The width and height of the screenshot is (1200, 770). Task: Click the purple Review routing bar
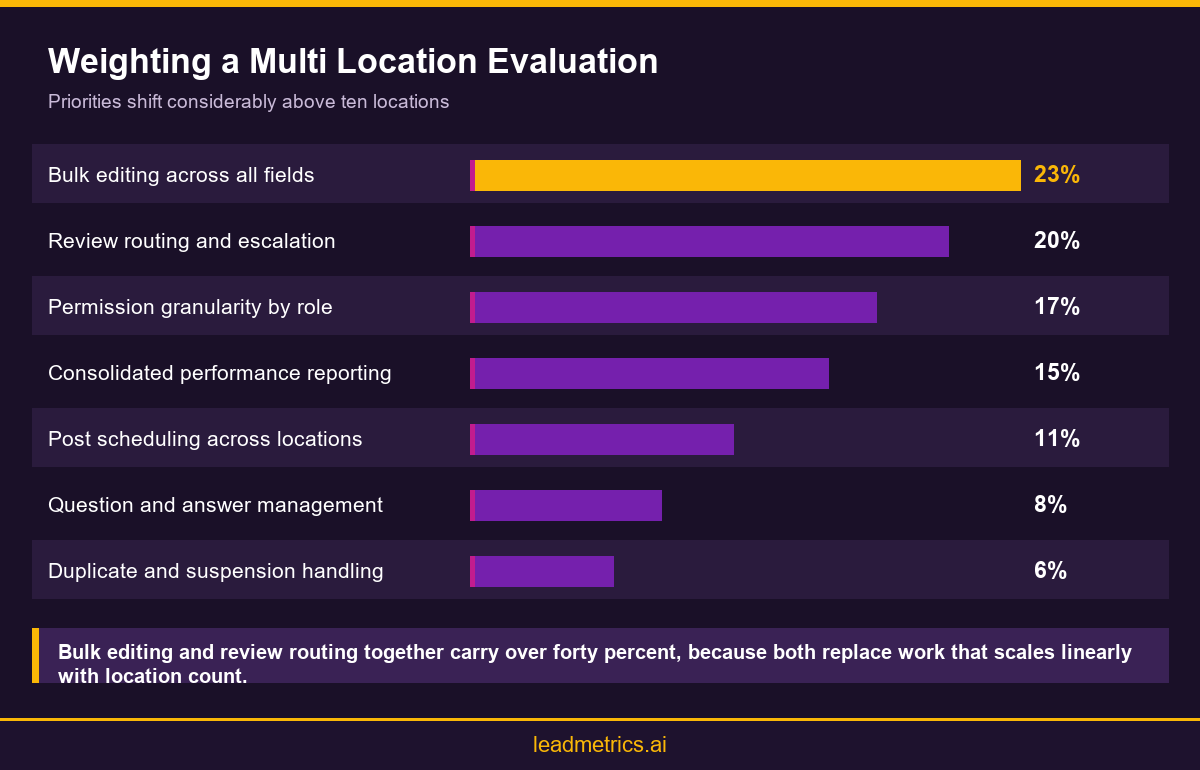(709, 241)
